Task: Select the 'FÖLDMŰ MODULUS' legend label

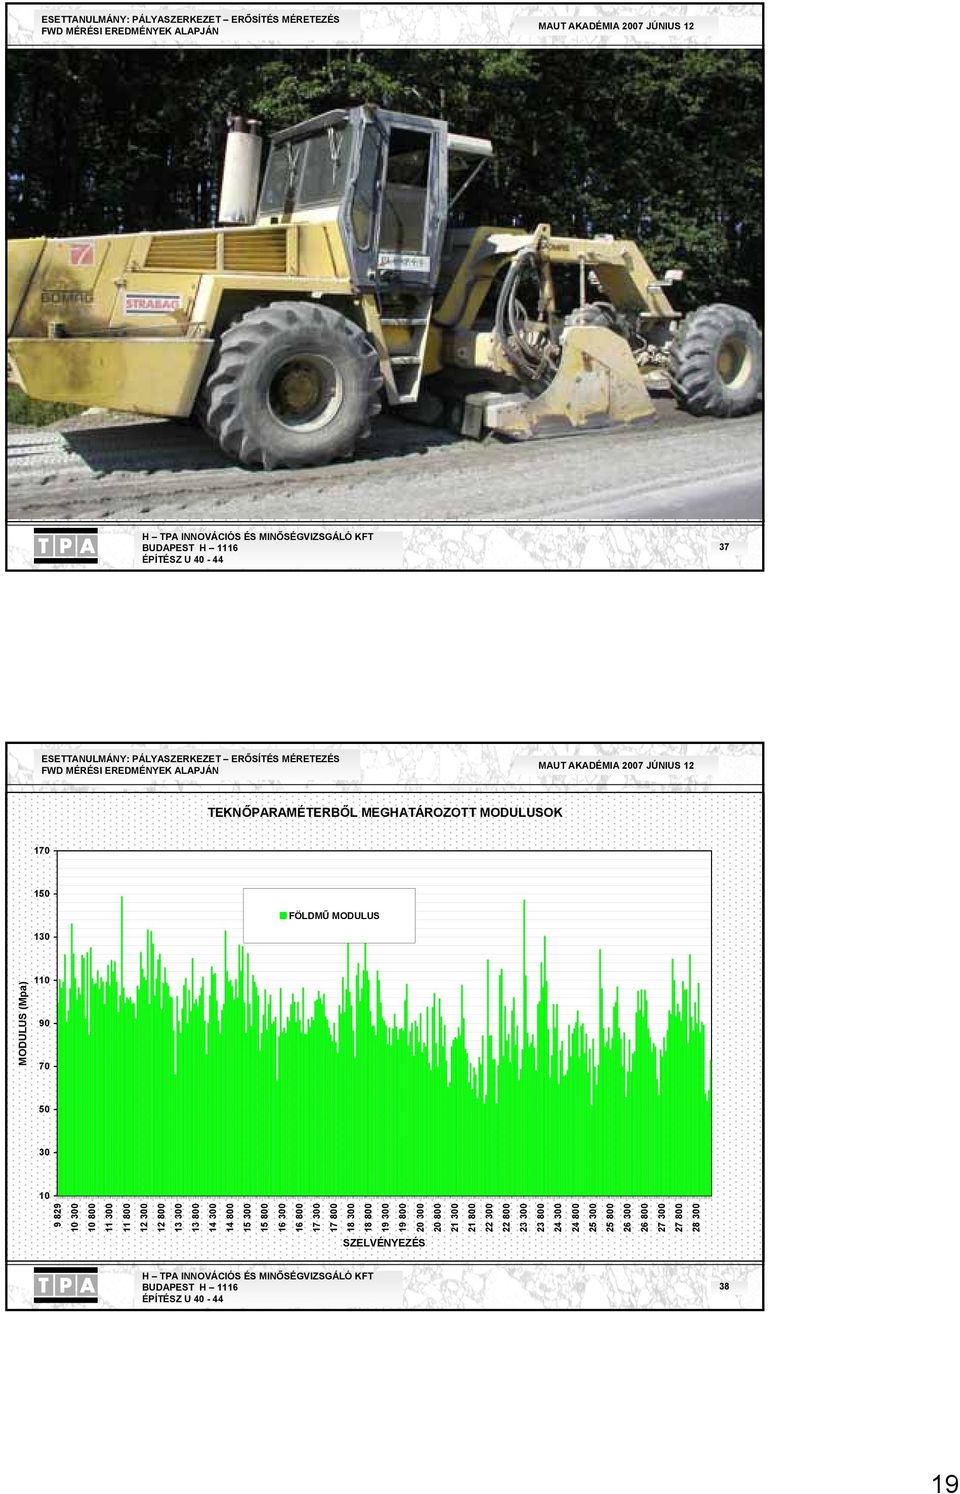Action: [x=334, y=916]
